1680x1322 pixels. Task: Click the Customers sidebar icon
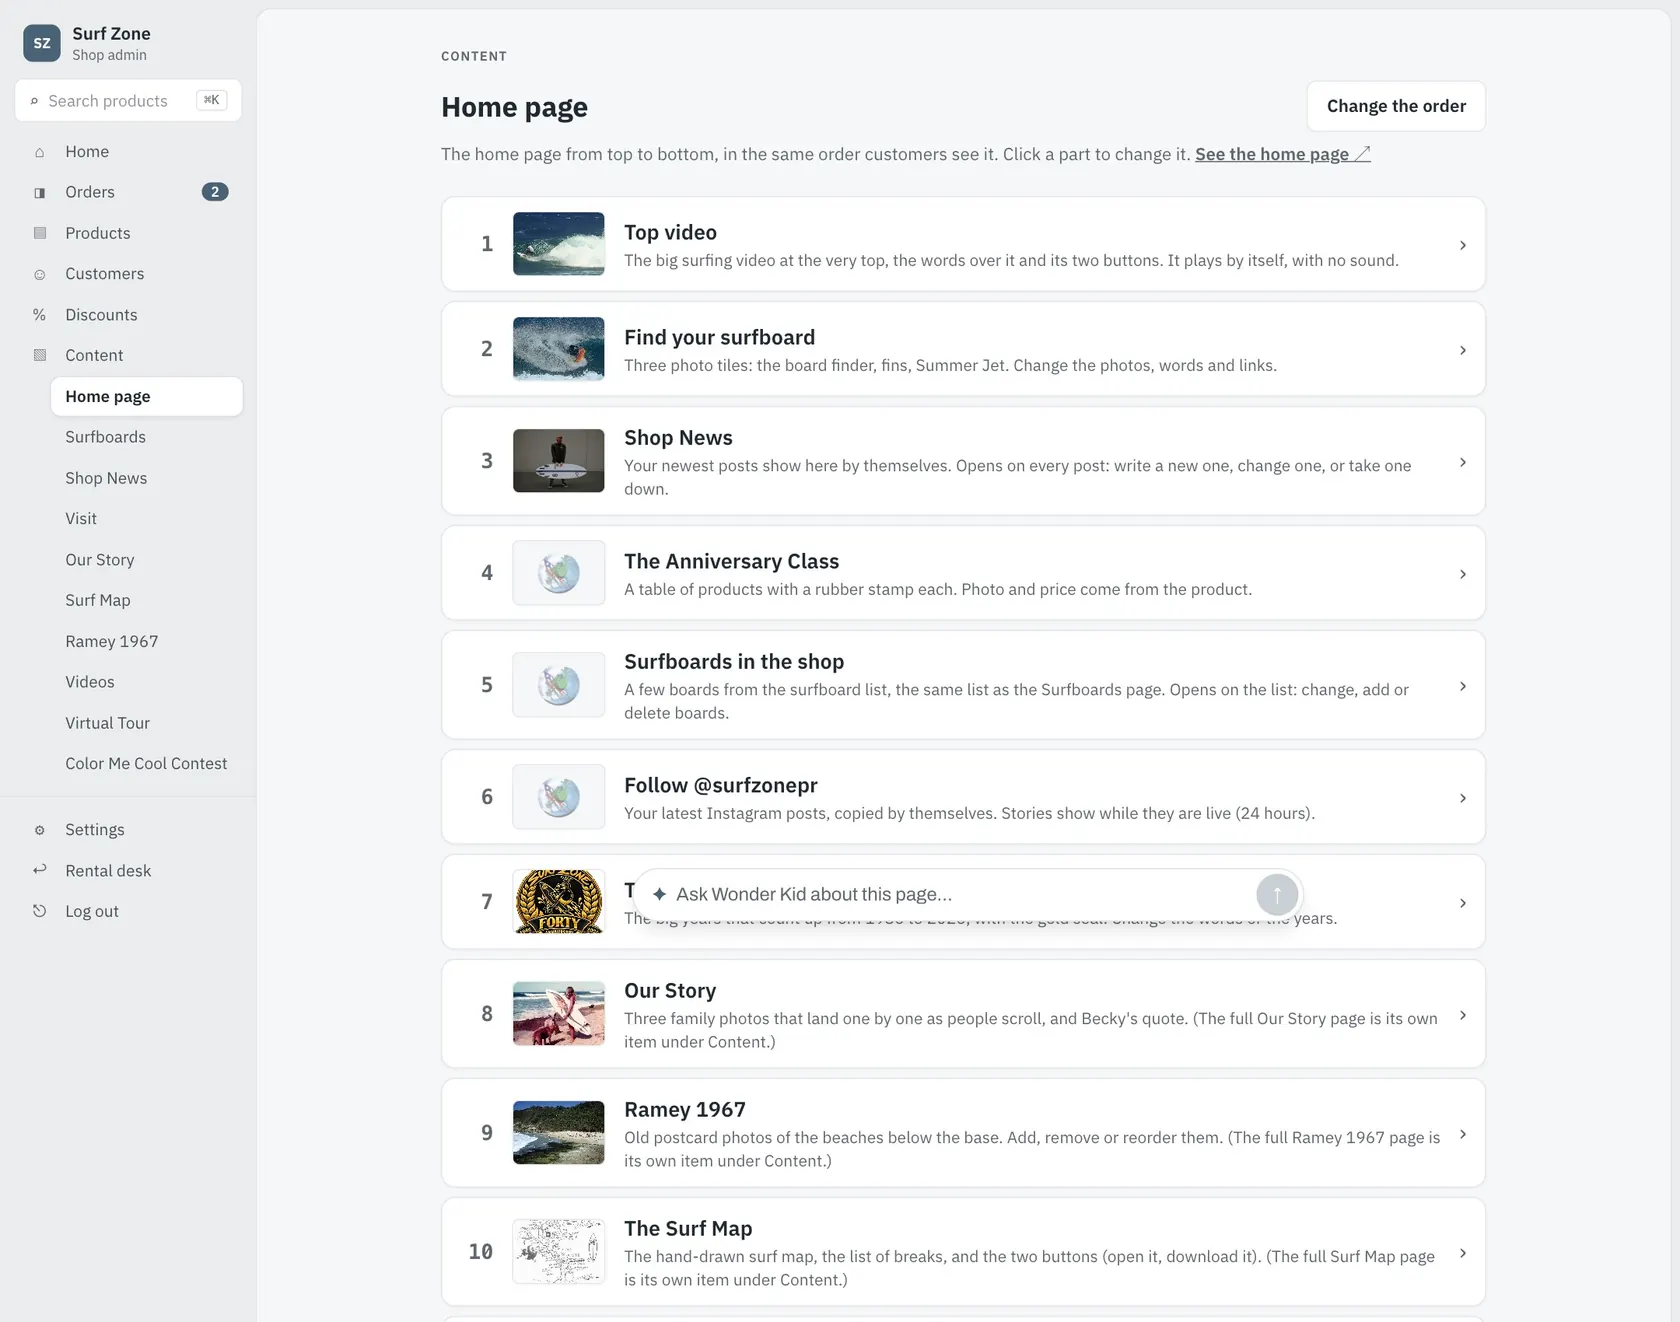tap(40, 274)
